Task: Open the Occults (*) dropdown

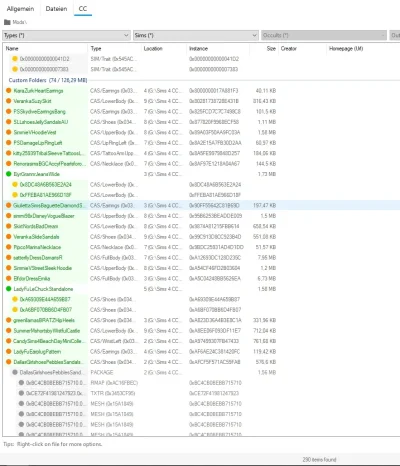Action: [x=324, y=35]
